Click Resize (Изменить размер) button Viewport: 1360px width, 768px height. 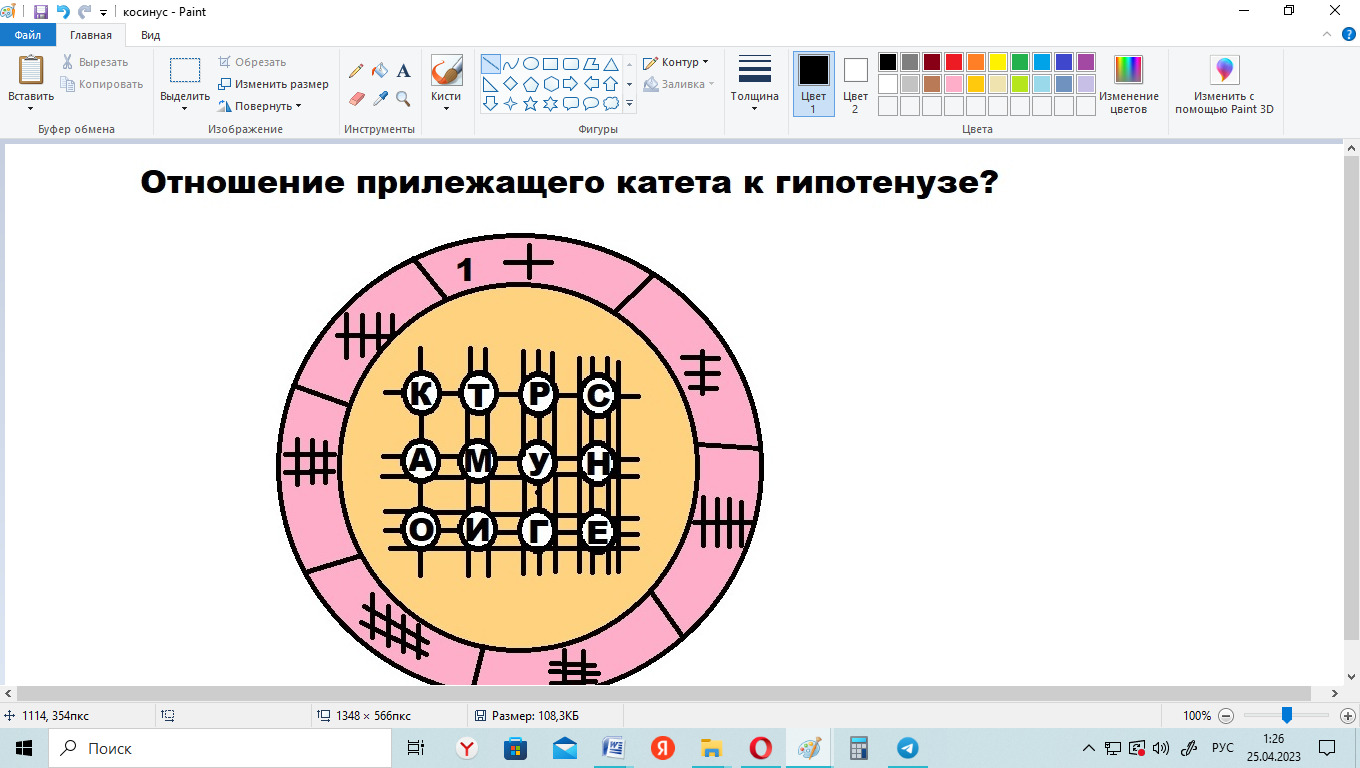(274, 84)
